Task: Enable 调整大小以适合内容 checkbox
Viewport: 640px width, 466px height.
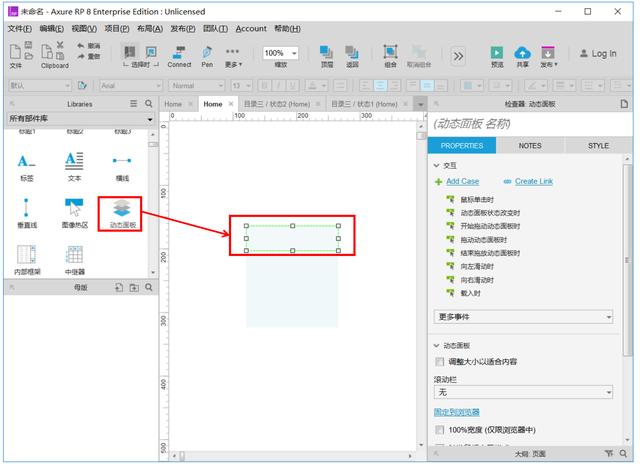Action: (x=440, y=361)
